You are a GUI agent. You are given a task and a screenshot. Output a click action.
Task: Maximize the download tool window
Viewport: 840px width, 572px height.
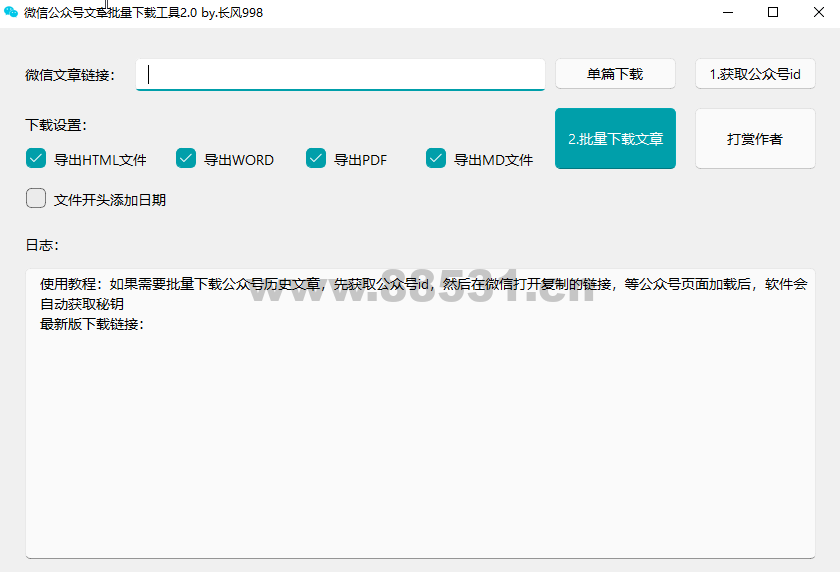coord(772,12)
